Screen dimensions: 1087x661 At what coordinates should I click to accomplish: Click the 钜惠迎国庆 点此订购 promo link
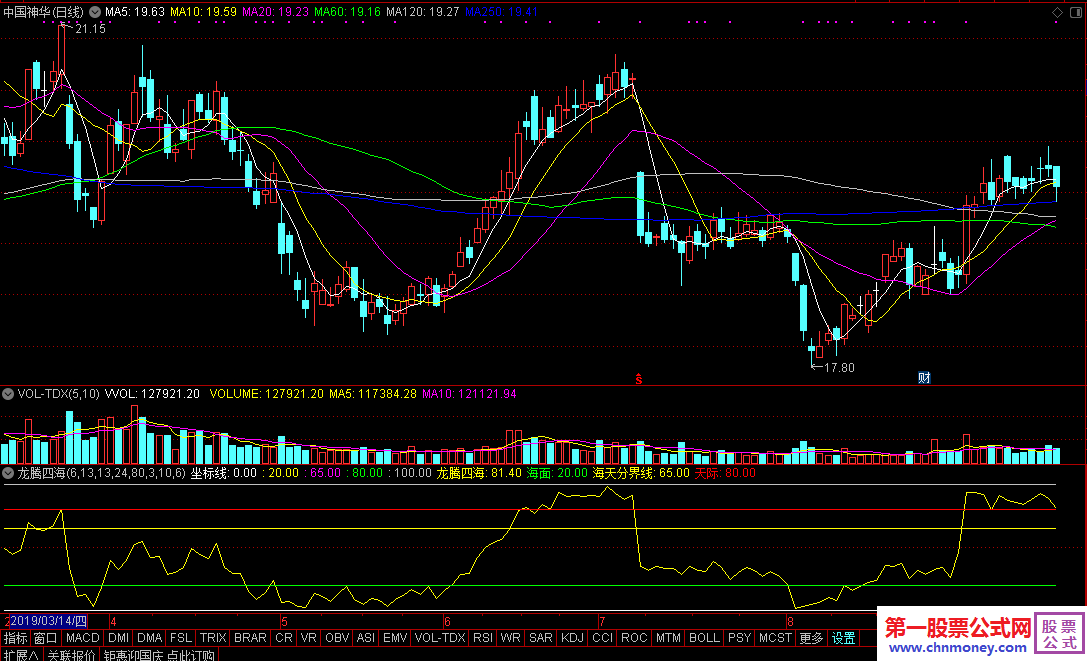click(x=159, y=655)
